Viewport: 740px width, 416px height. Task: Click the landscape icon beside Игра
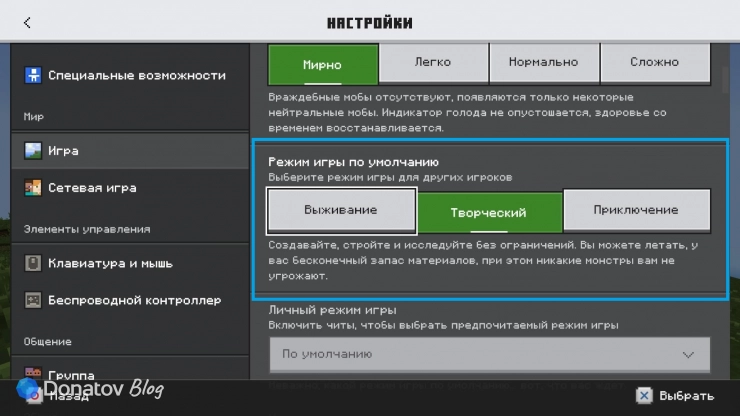coord(33,151)
